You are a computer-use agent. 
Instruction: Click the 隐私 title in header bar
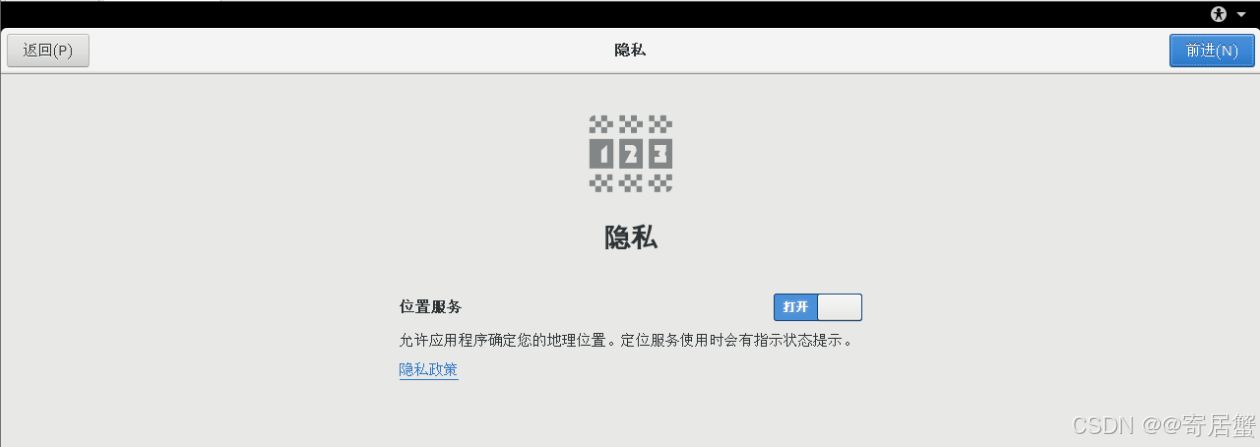(630, 50)
